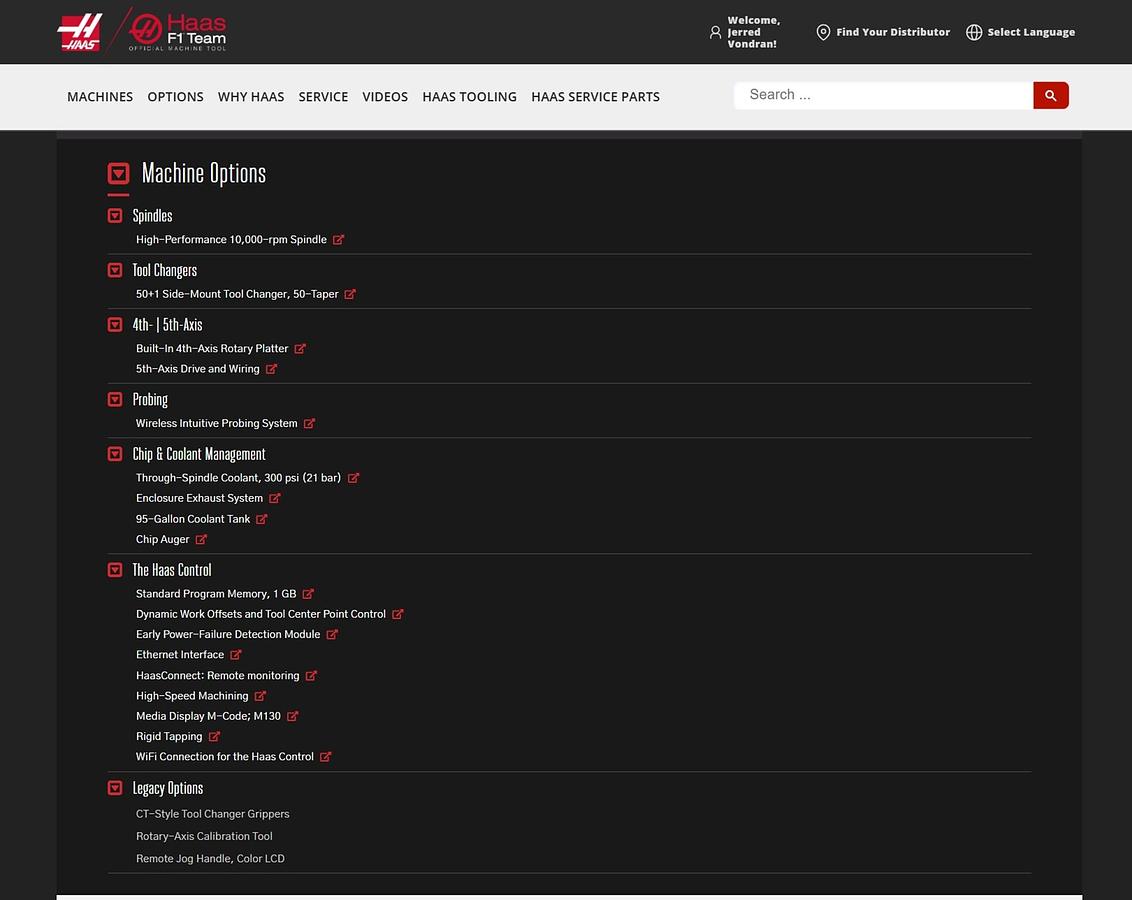
Task: Collapse the Spindles section
Action: 115,216
